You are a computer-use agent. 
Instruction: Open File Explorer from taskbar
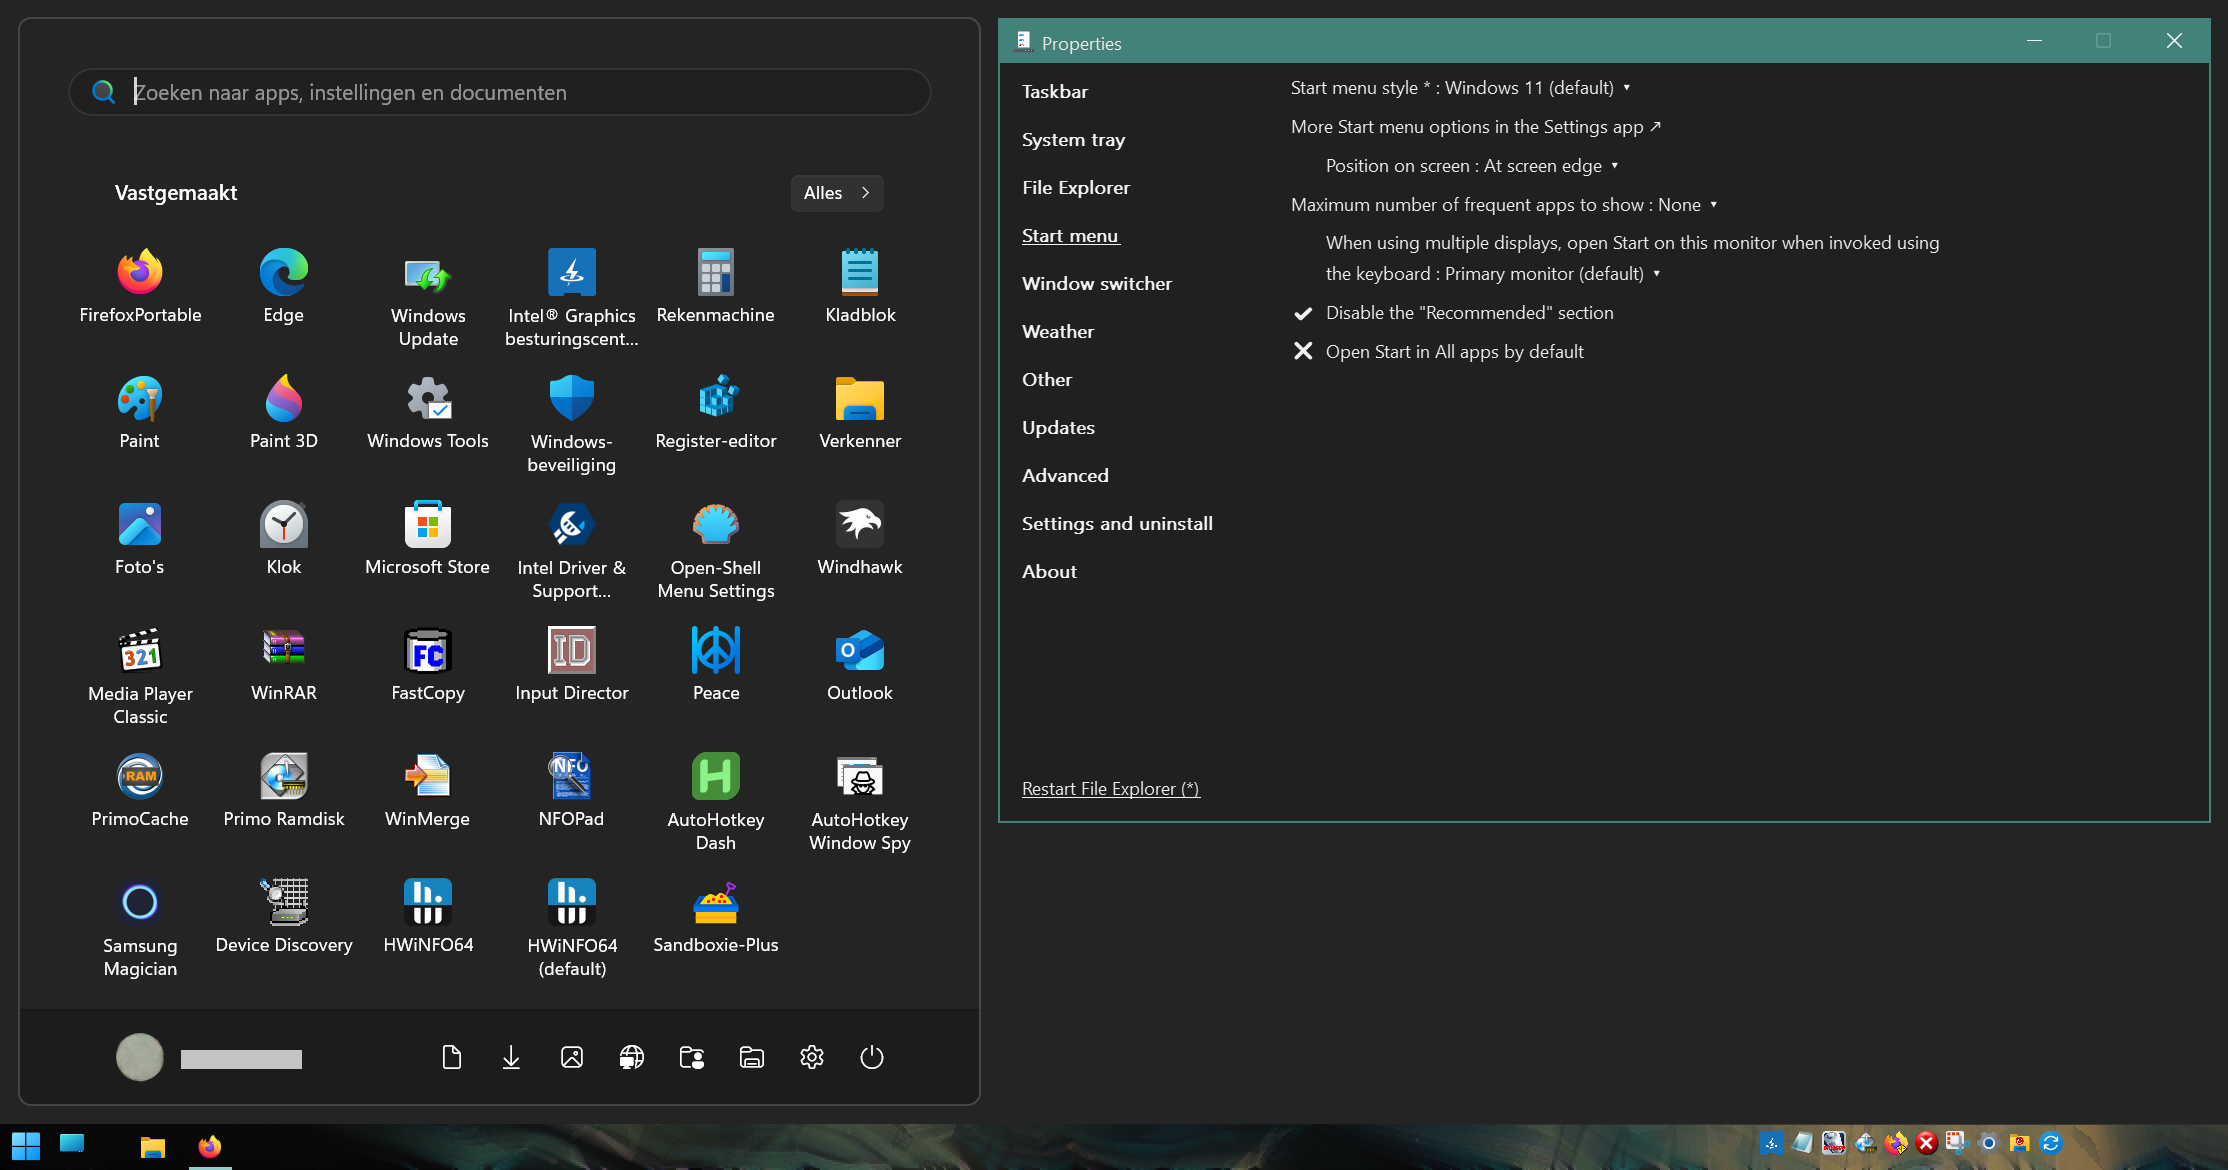[x=152, y=1146]
